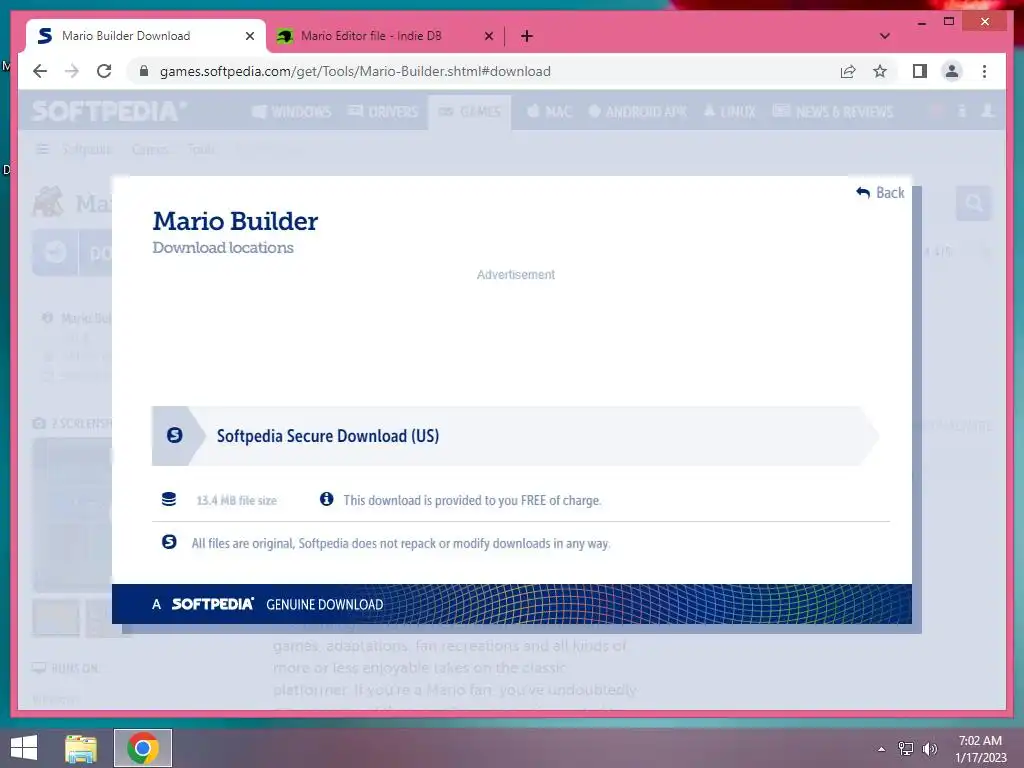This screenshot has width=1024, height=768.
Task: Switch to the Mario Editor file - Indie DB tab
Action: pos(385,36)
